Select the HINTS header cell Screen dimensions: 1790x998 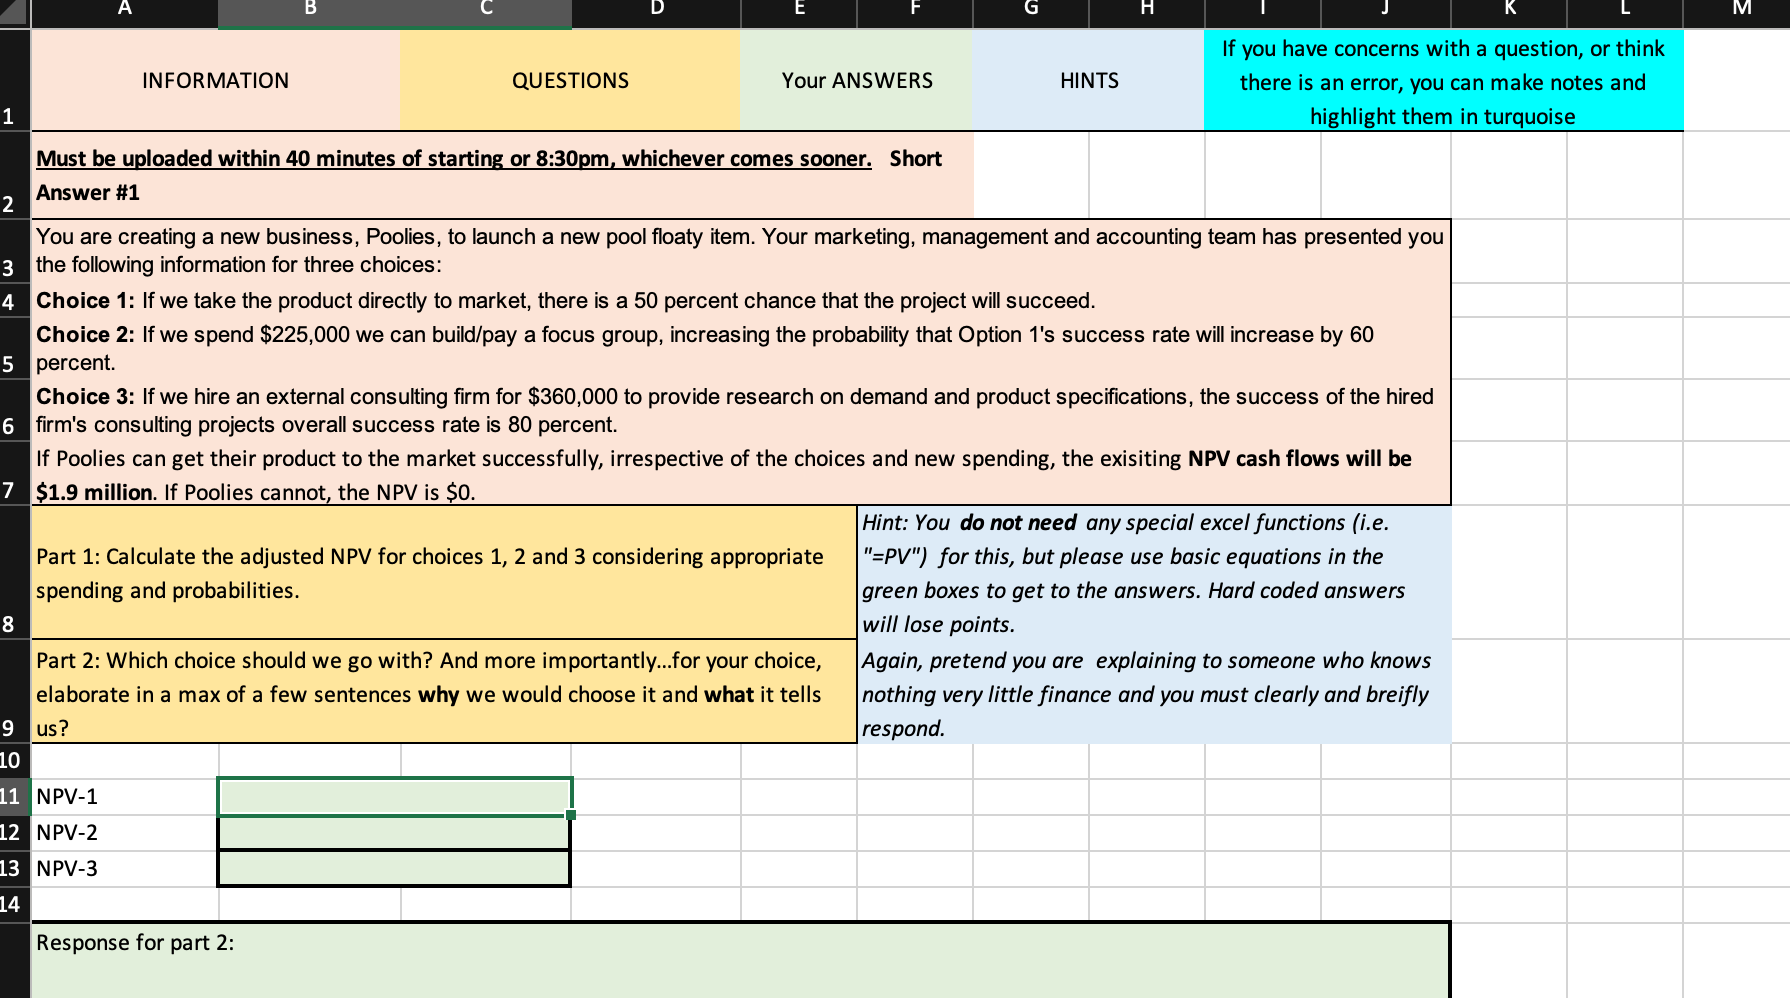[x=1087, y=80]
